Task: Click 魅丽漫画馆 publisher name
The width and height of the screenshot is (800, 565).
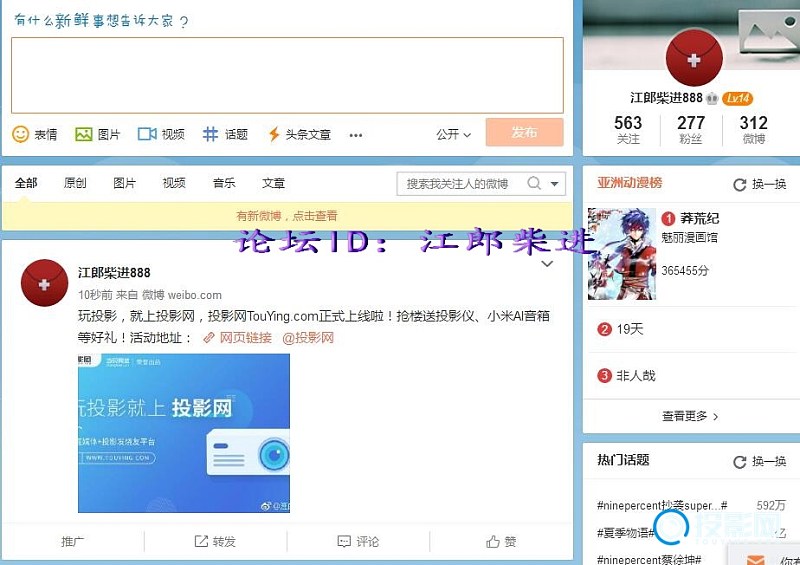Action: point(689,237)
